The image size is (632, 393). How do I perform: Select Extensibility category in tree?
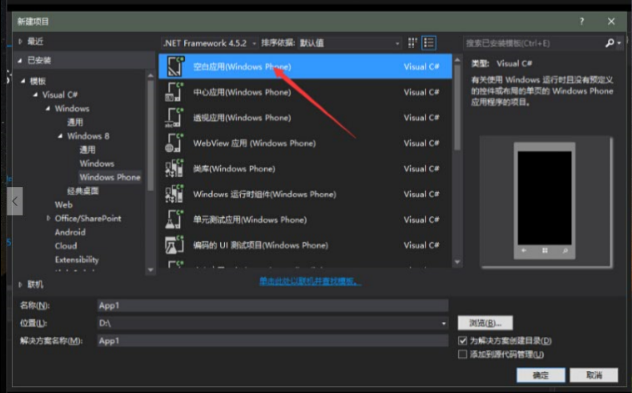pyautogui.click(x=77, y=259)
